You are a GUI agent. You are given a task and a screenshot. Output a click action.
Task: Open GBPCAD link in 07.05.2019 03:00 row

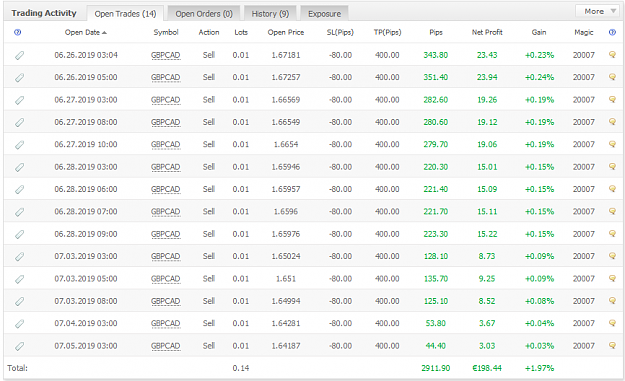tap(166, 346)
